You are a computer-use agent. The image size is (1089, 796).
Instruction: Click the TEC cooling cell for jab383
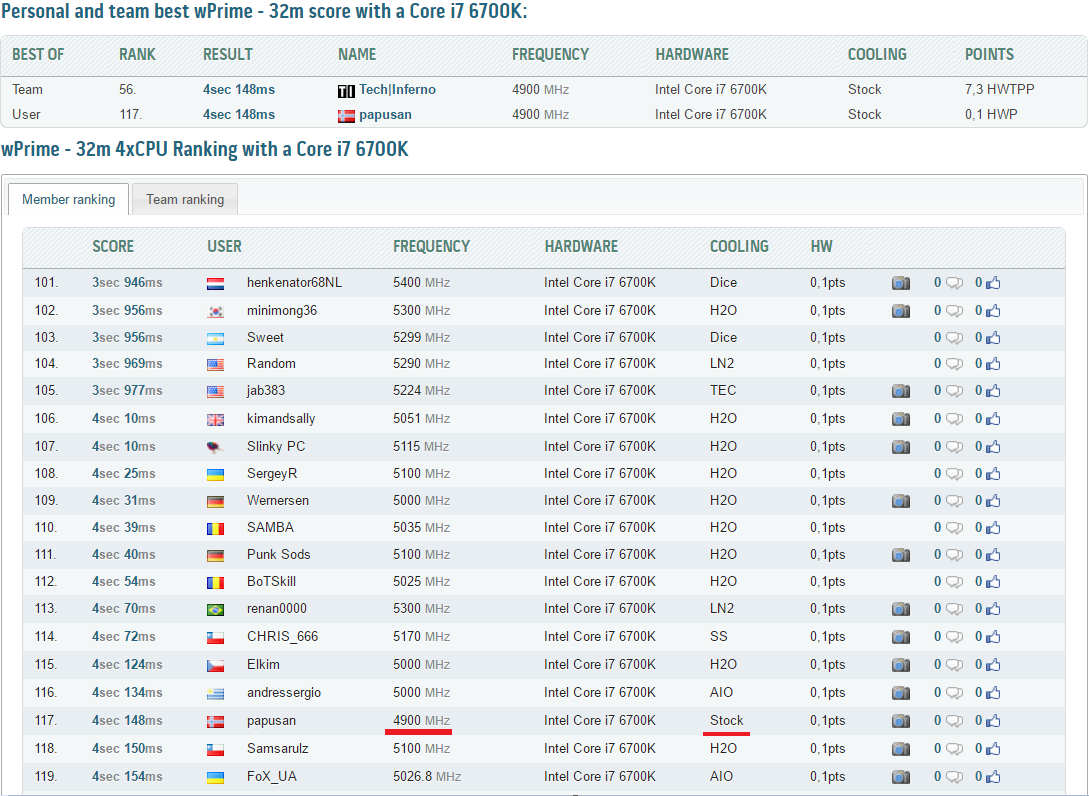(x=723, y=390)
